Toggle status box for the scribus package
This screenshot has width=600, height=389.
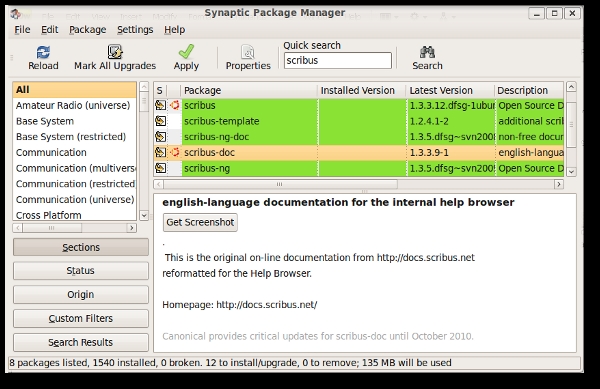pos(160,105)
